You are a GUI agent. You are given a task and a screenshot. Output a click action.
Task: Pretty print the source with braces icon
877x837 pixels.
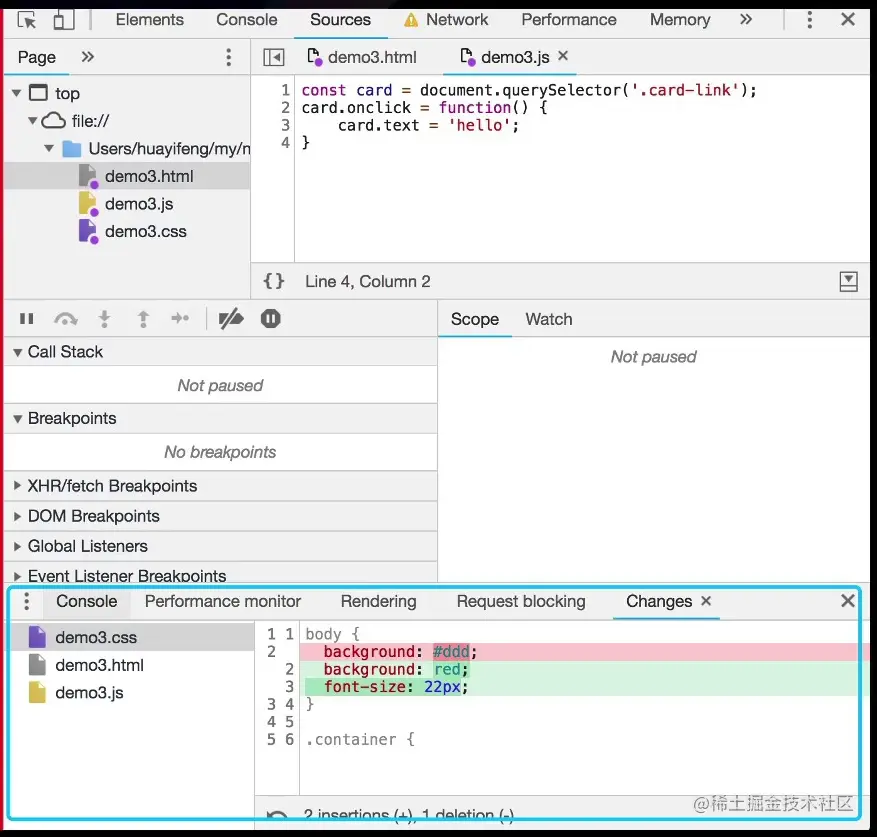coord(274,281)
